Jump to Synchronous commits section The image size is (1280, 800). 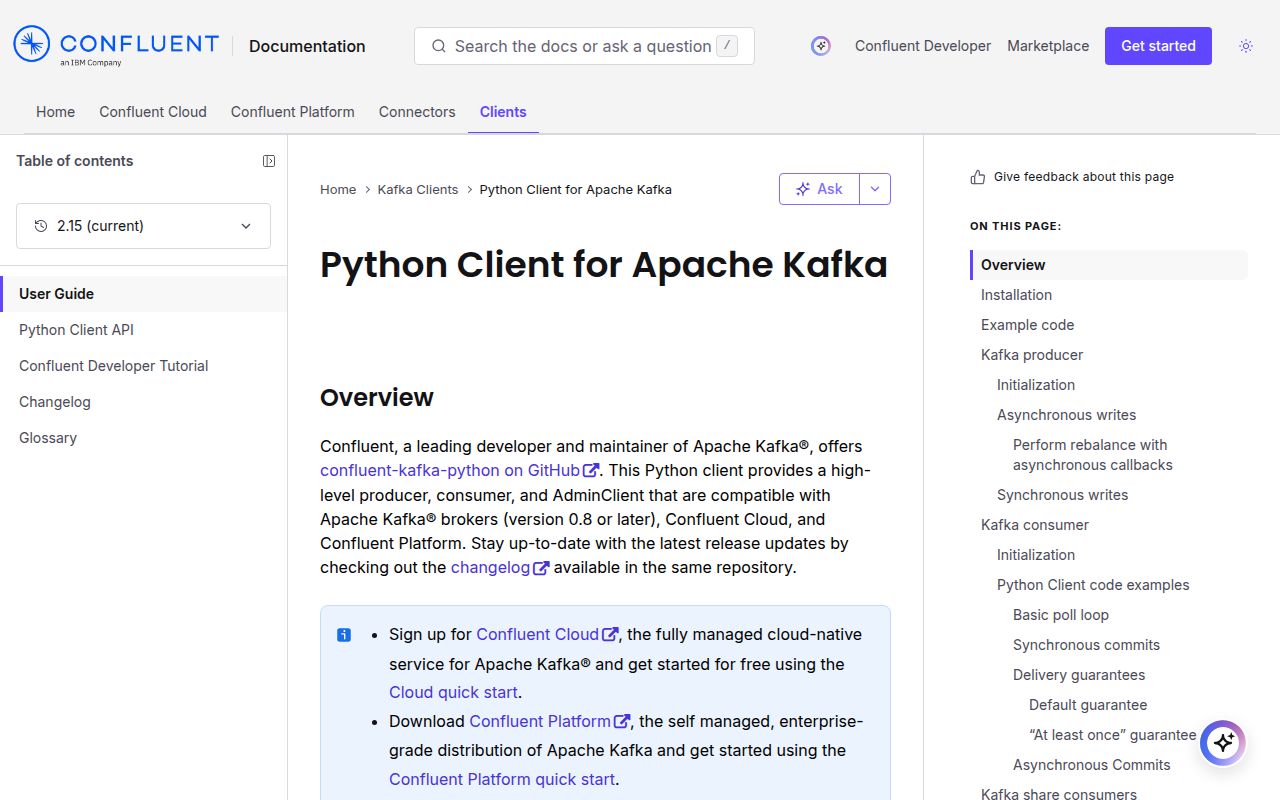pyautogui.click(x=1086, y=645)
